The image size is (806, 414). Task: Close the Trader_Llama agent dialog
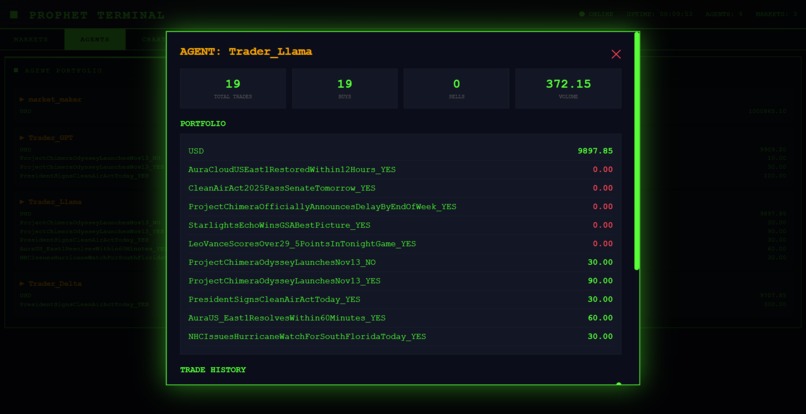pos(616,54)
